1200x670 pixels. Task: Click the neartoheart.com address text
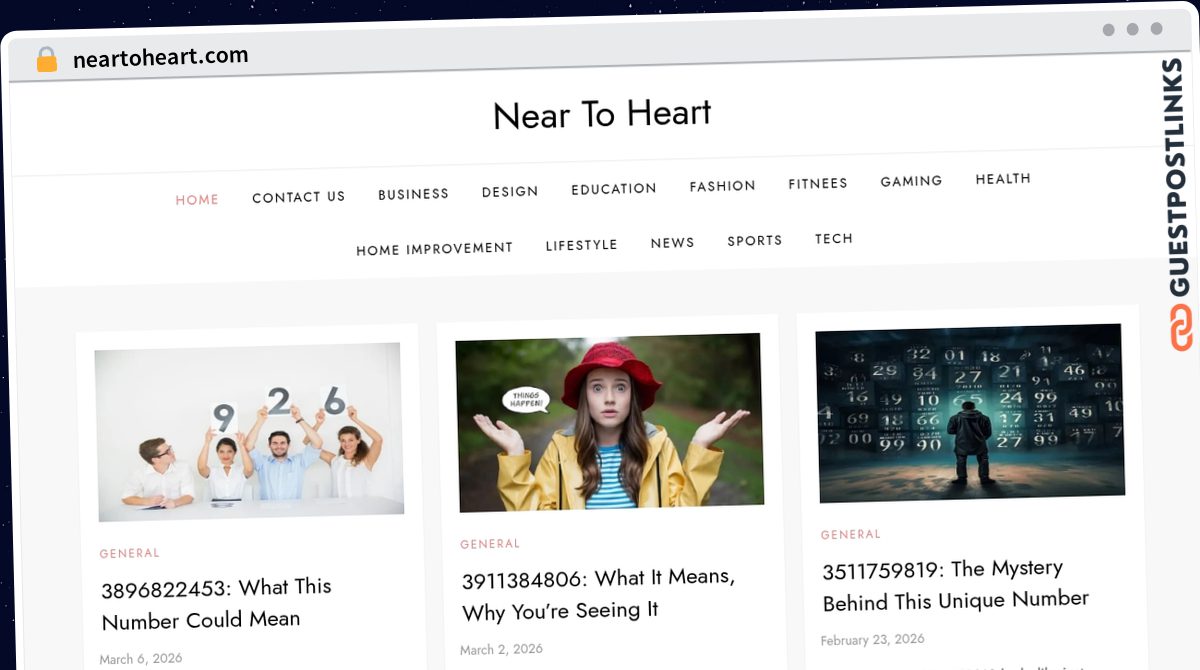(161, 58)
